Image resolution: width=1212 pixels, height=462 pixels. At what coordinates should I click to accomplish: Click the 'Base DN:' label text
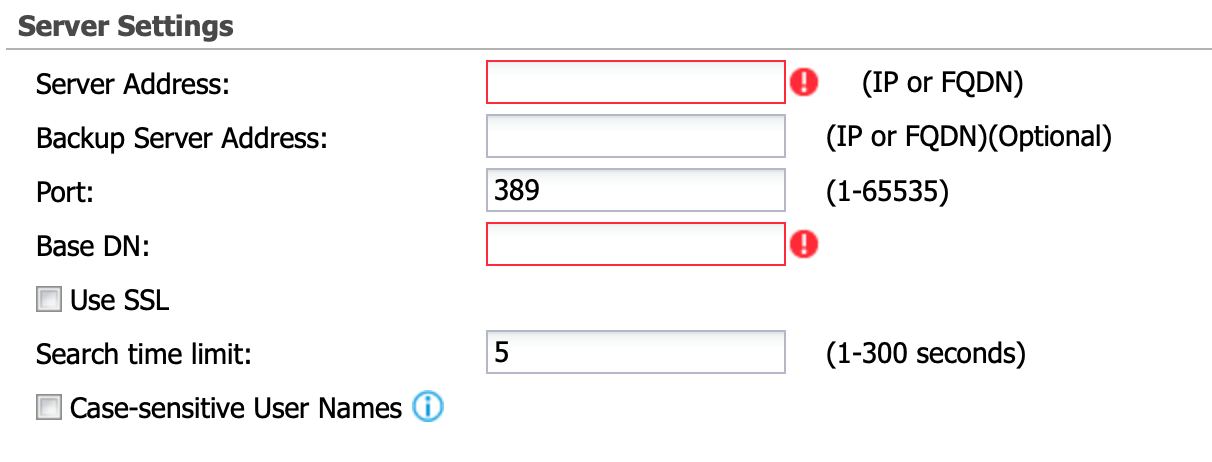[92, 245]
